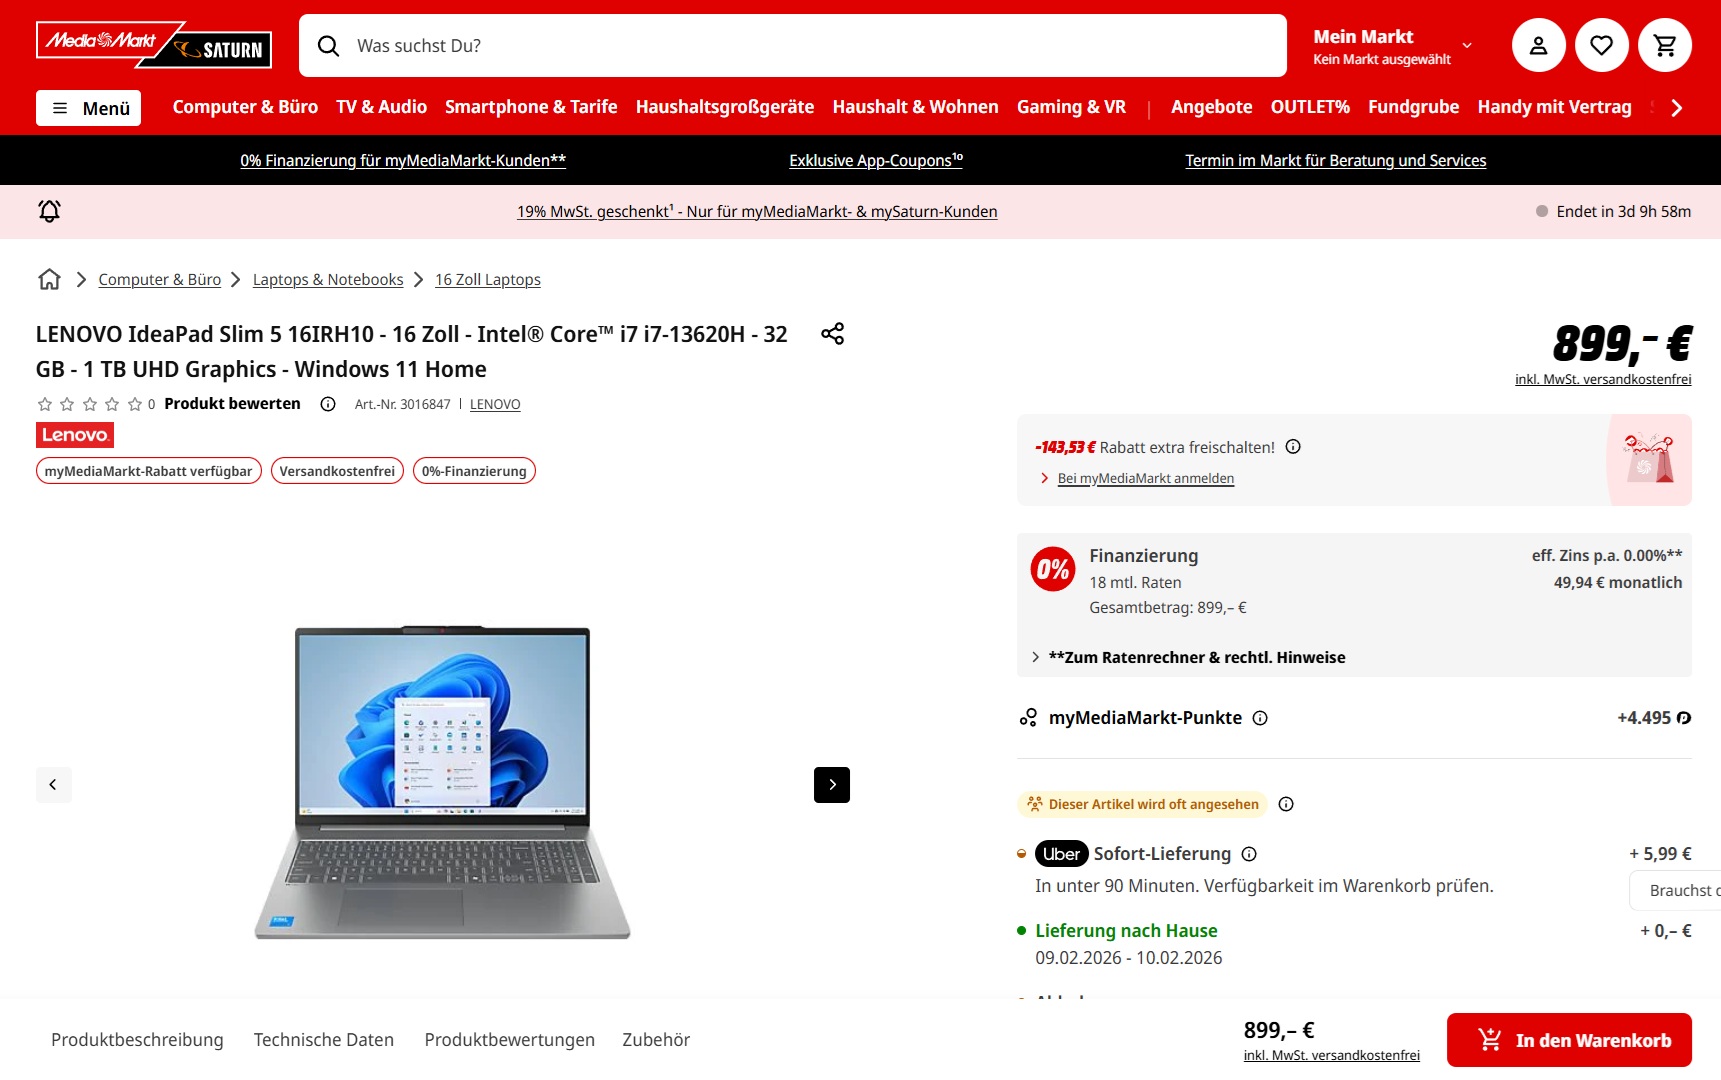Click the product star rating
Screen dimensions: 1721x1080
coord(90,404)
